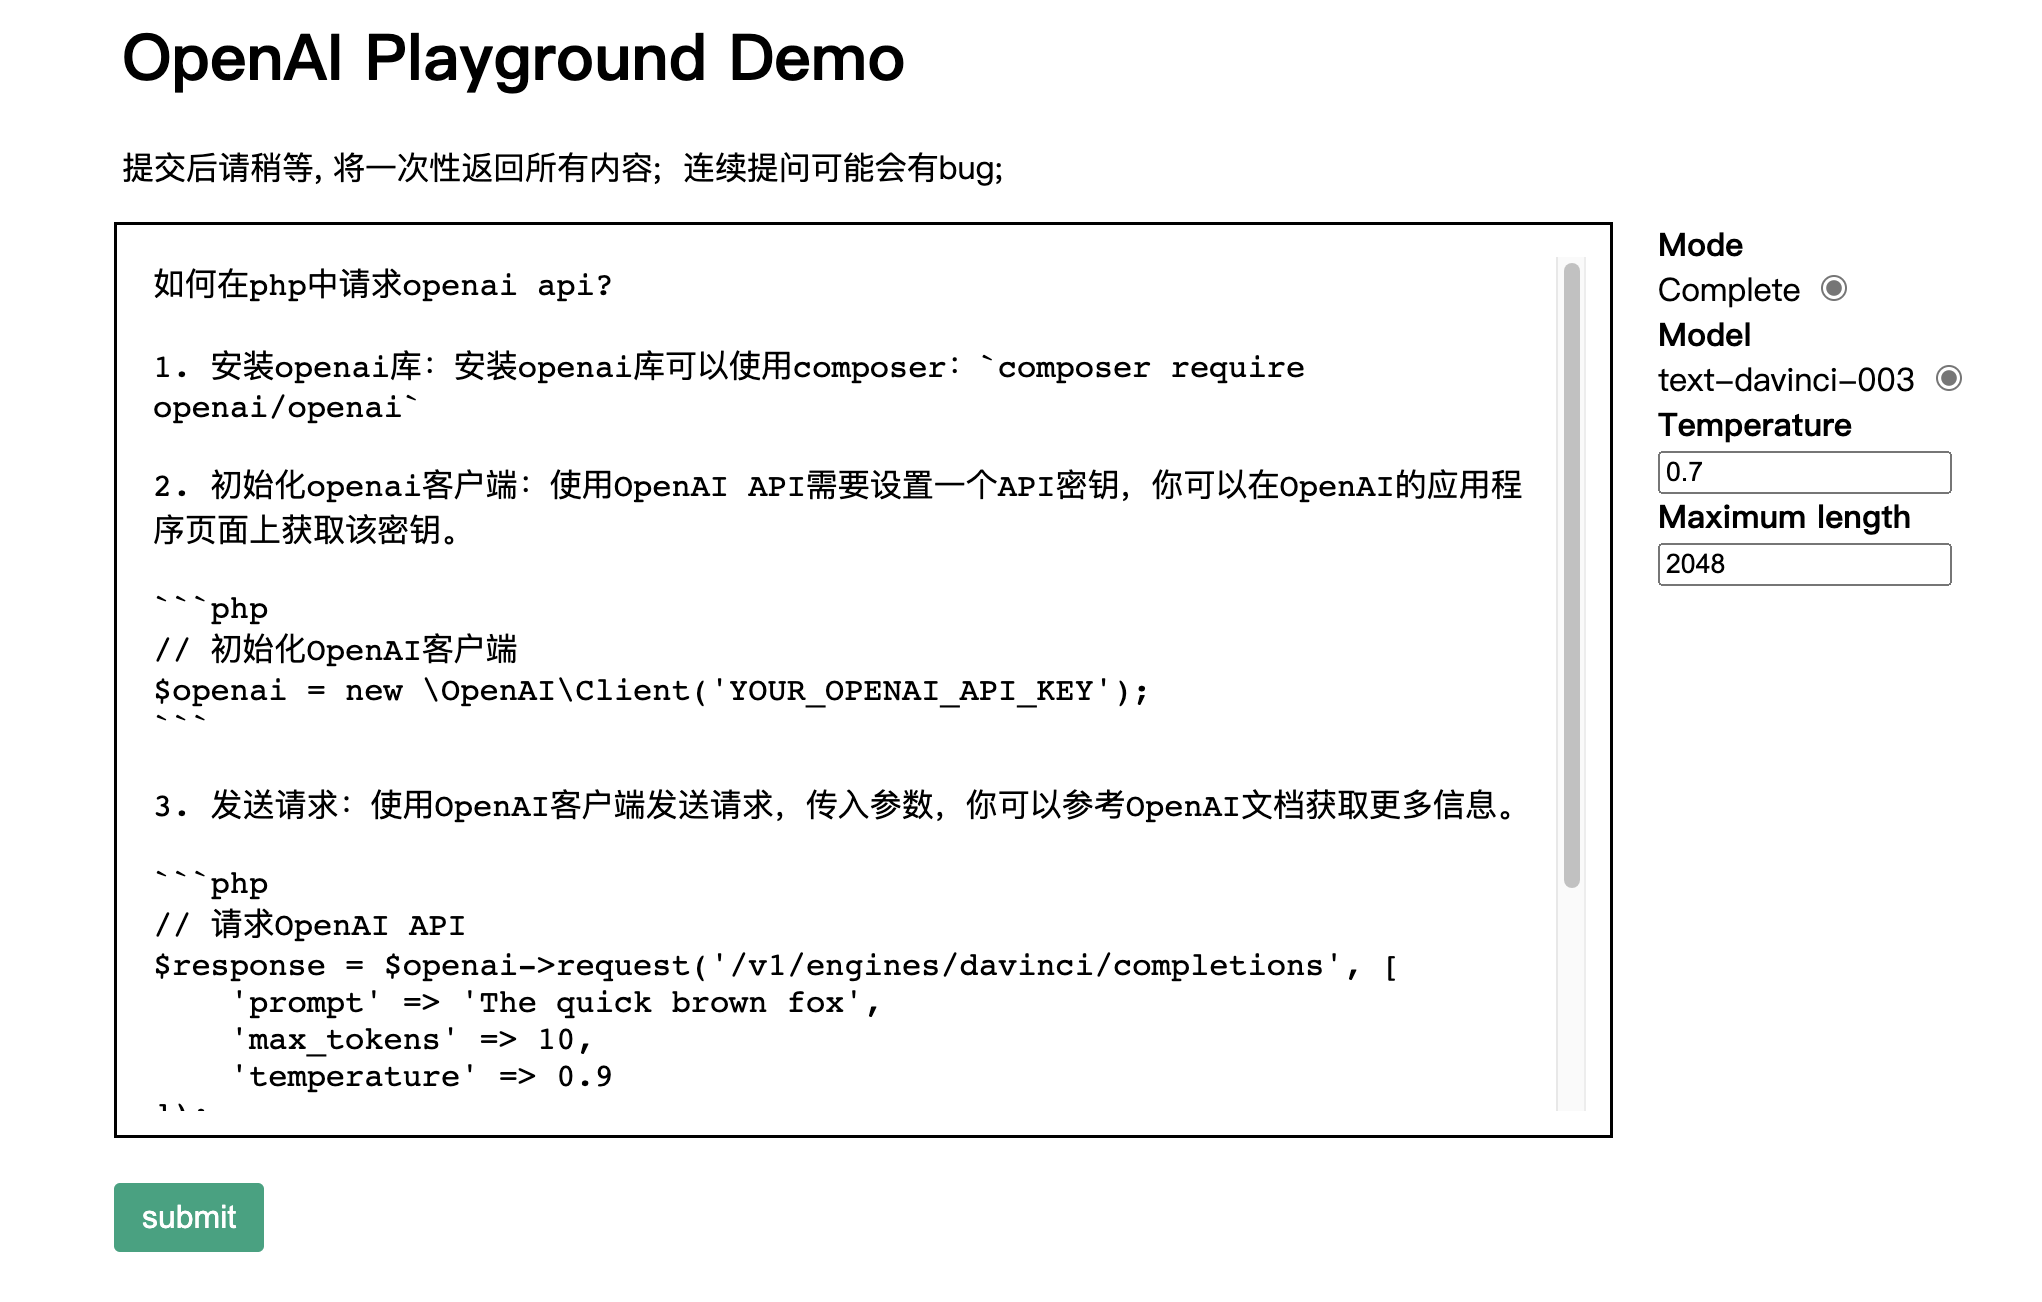Click the 'text-davinci-003' option label
The width and height of the screenshot is (2042, 1302).
1786,380
